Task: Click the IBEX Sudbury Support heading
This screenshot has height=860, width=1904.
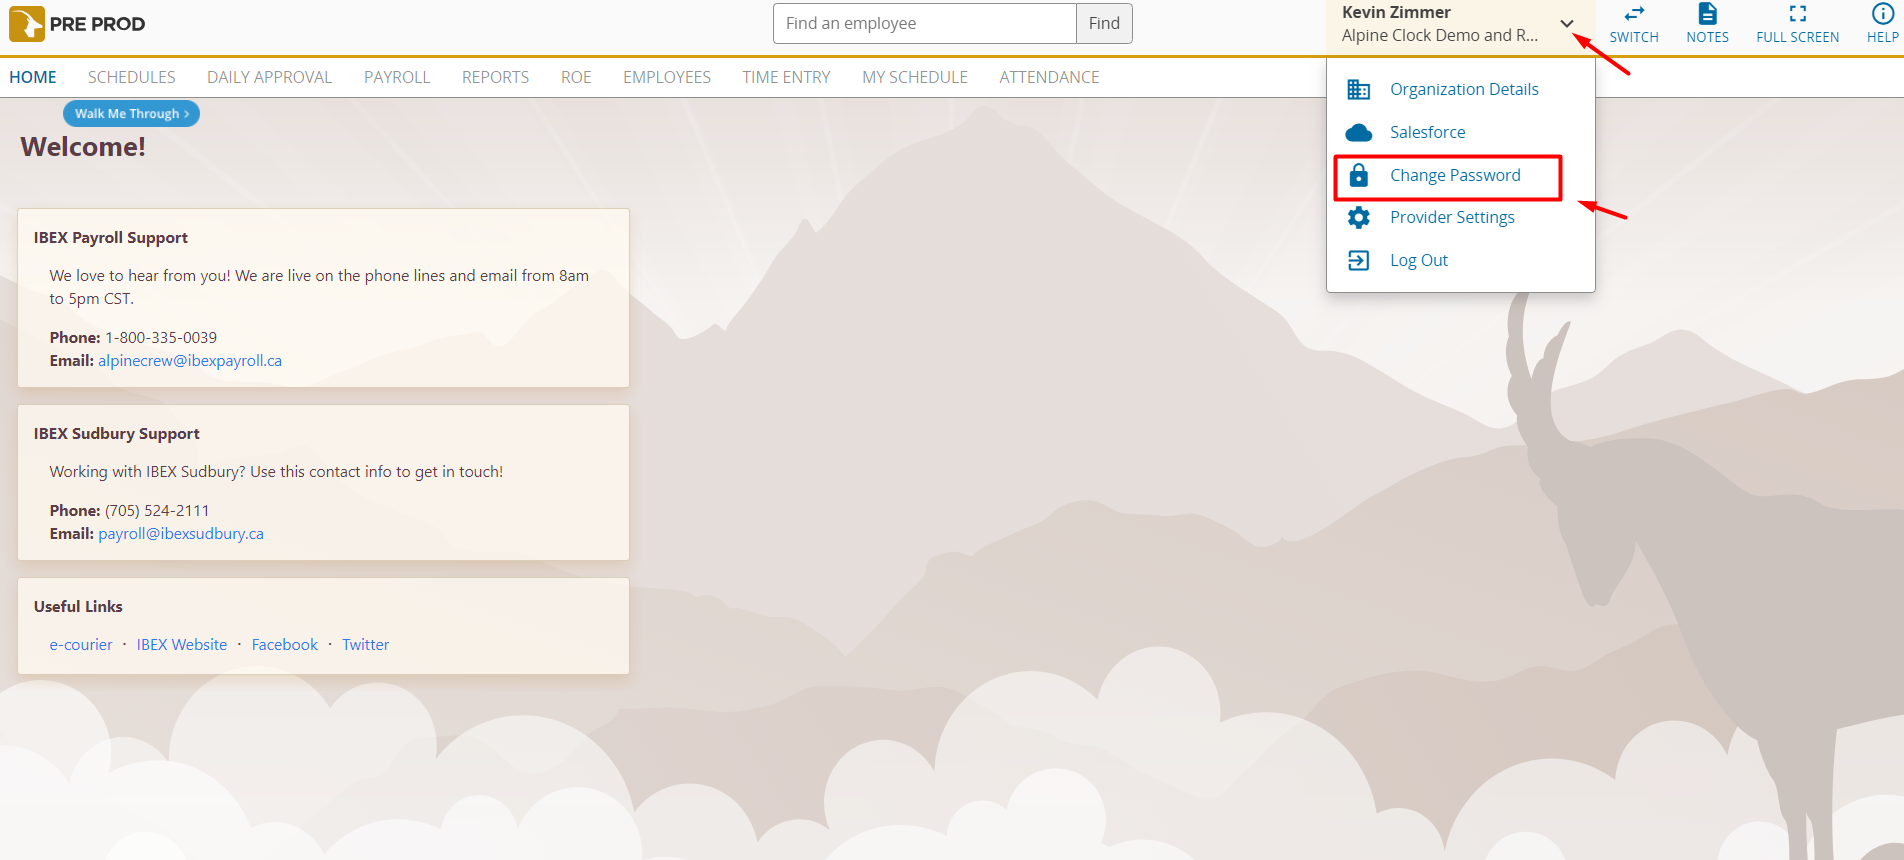Action: pos(117,434)
